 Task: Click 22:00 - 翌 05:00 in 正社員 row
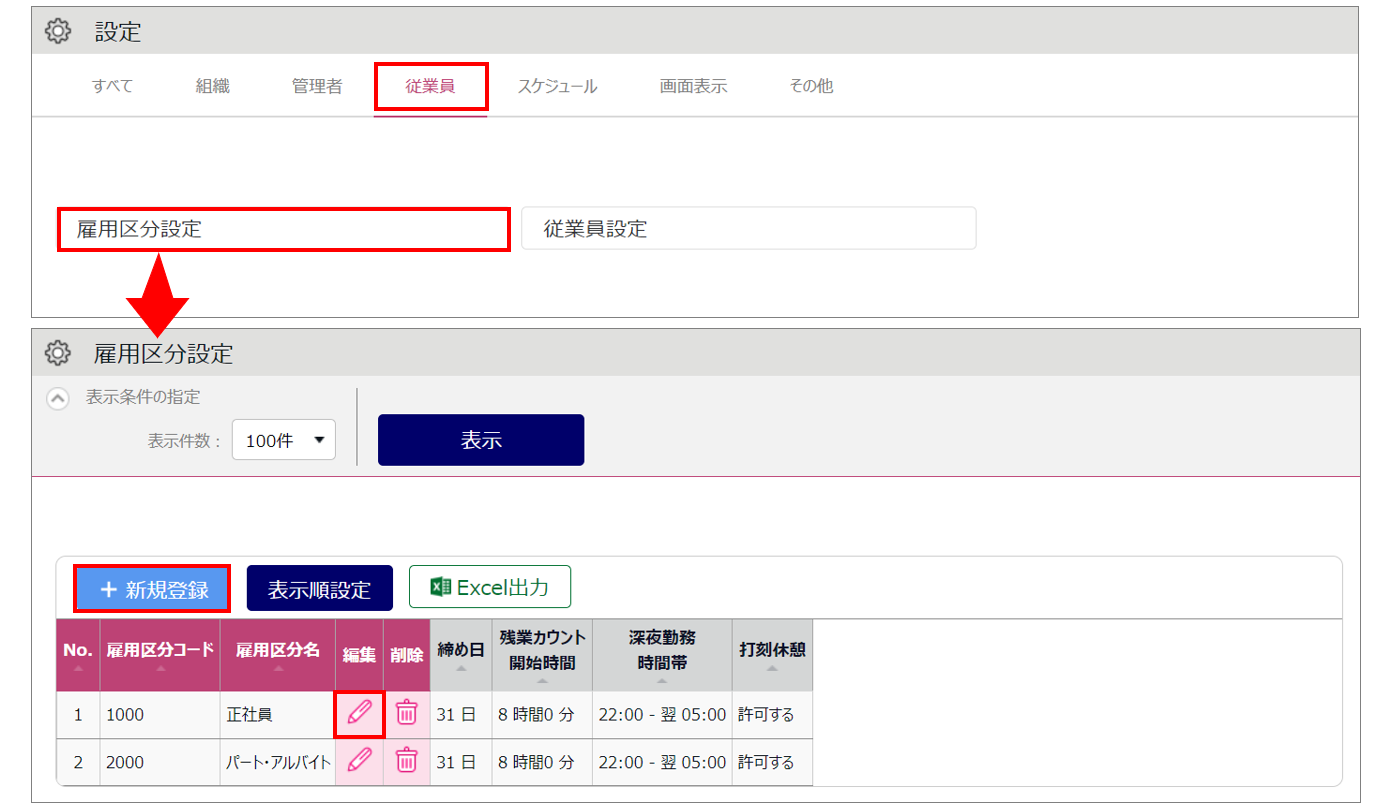coord(662,715)
